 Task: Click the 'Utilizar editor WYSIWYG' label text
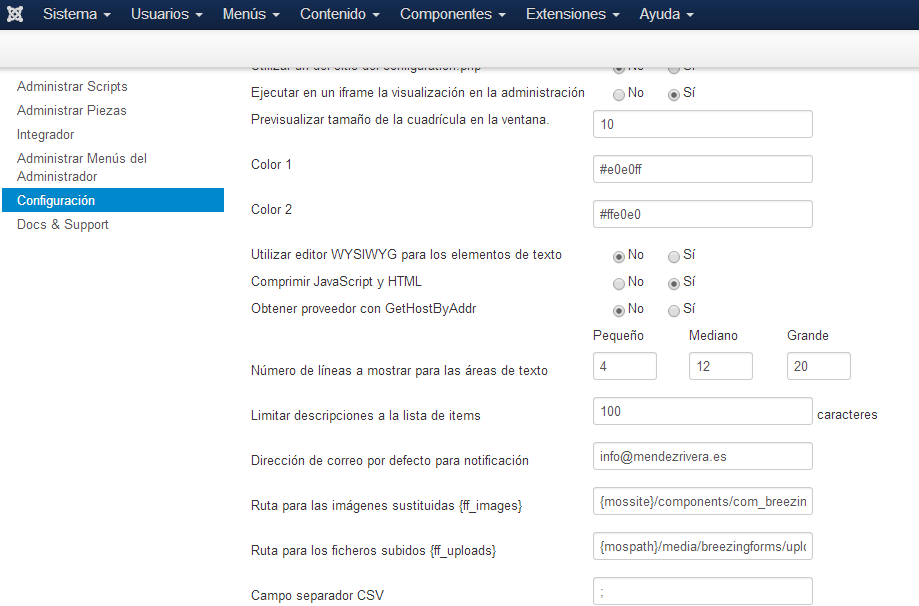406,254
